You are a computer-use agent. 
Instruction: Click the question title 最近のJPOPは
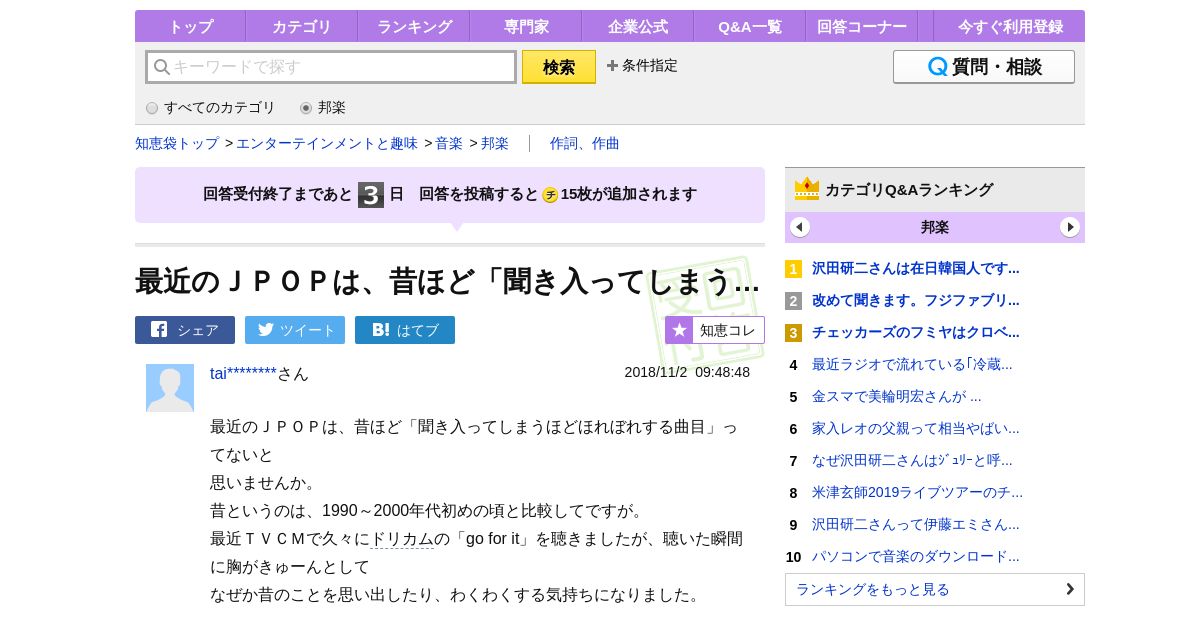(x=447, y=281)
